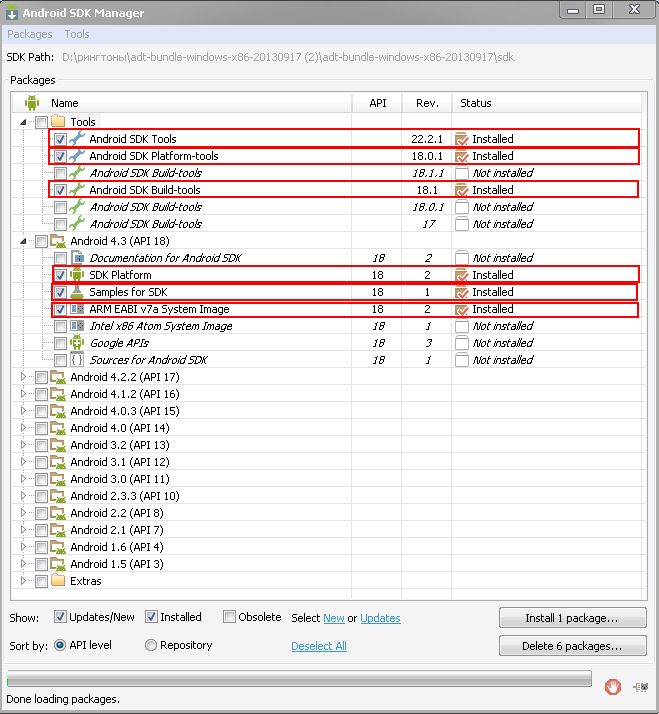Click the Rev. column header
Screen dimensions: 659x714
(427, 103)
